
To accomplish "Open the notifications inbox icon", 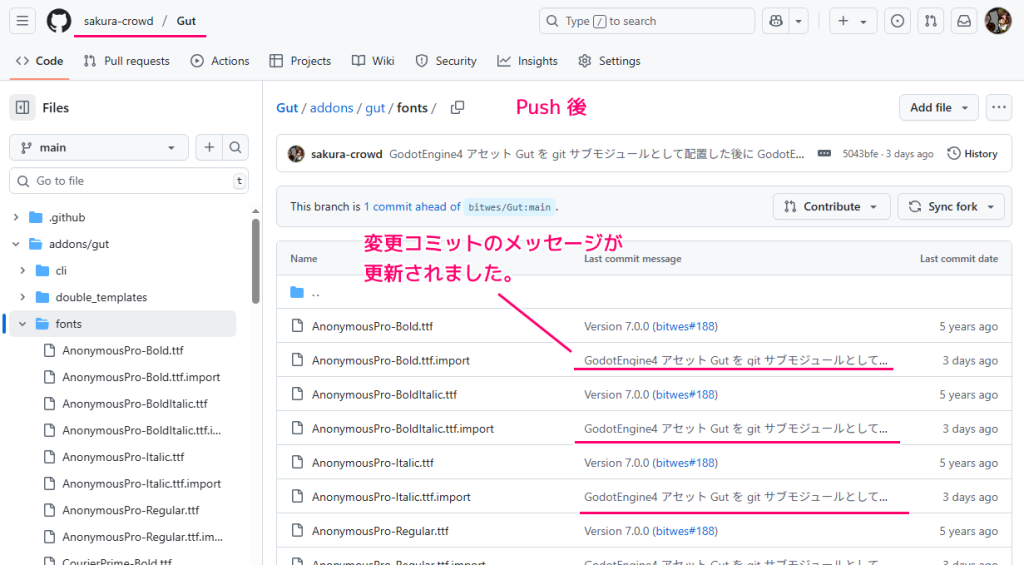I will [964, 21].
